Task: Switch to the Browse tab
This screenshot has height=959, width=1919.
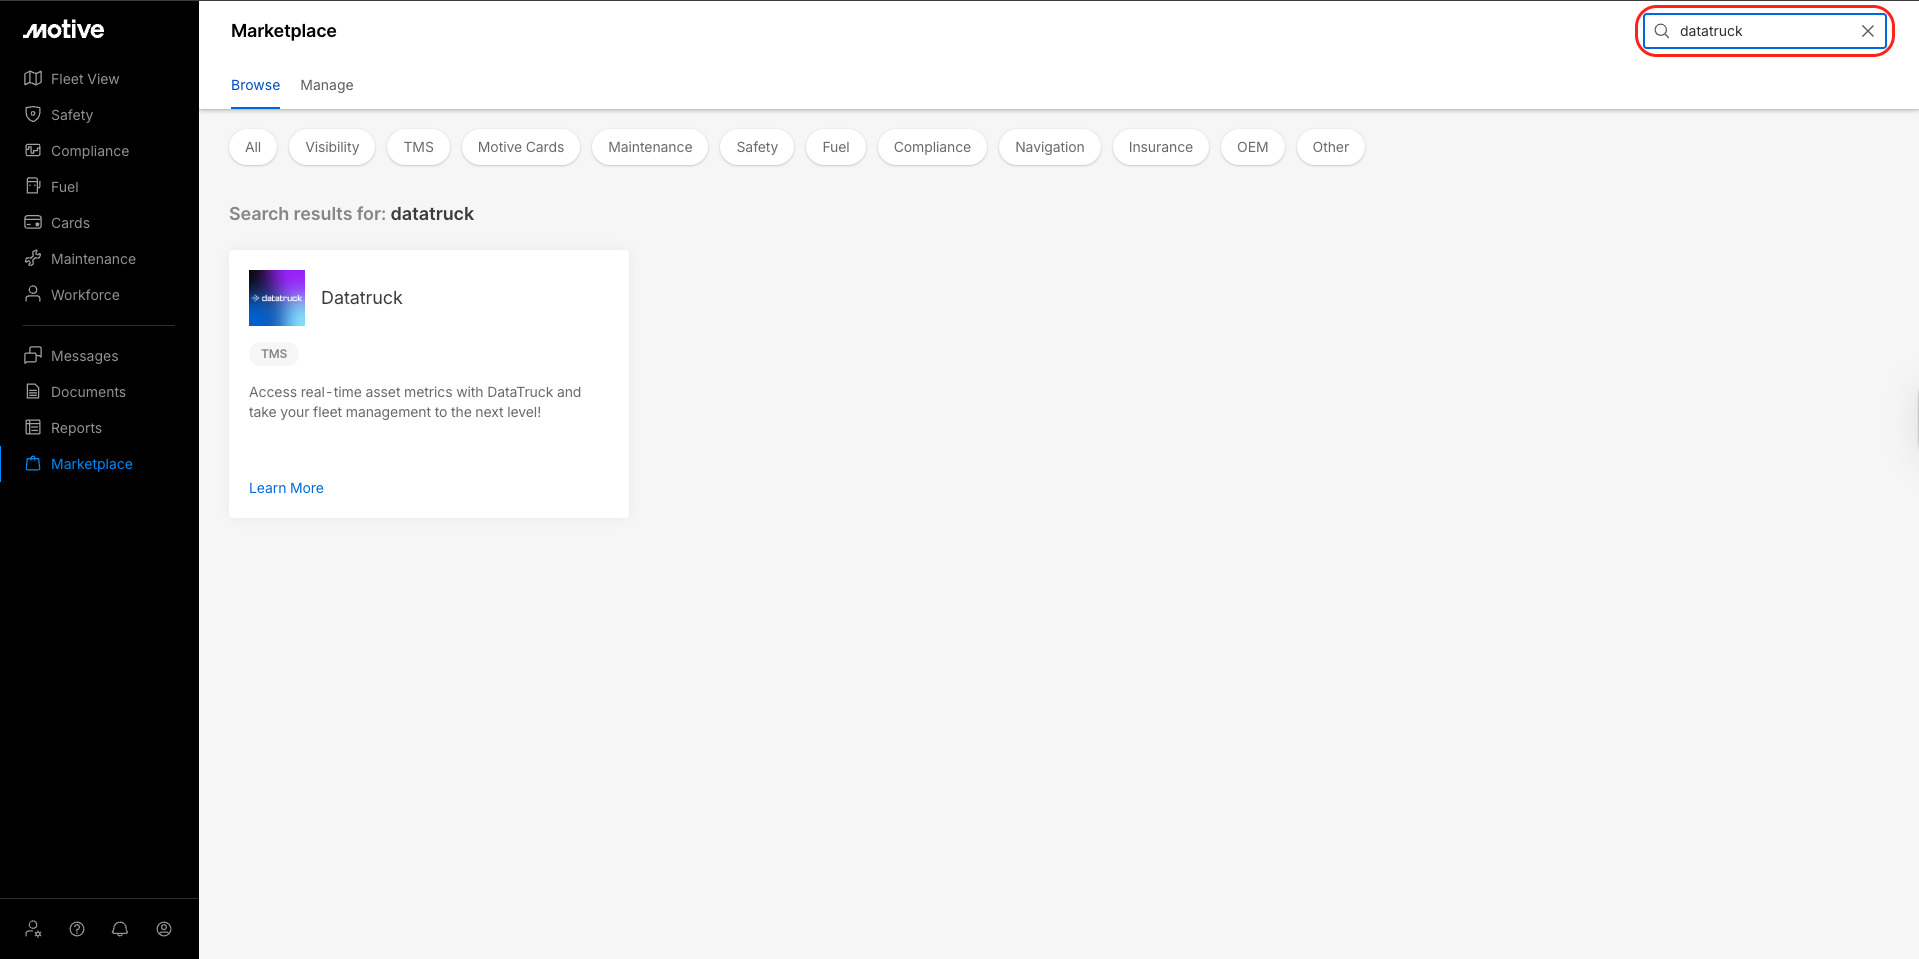Action: coord(255,85)
